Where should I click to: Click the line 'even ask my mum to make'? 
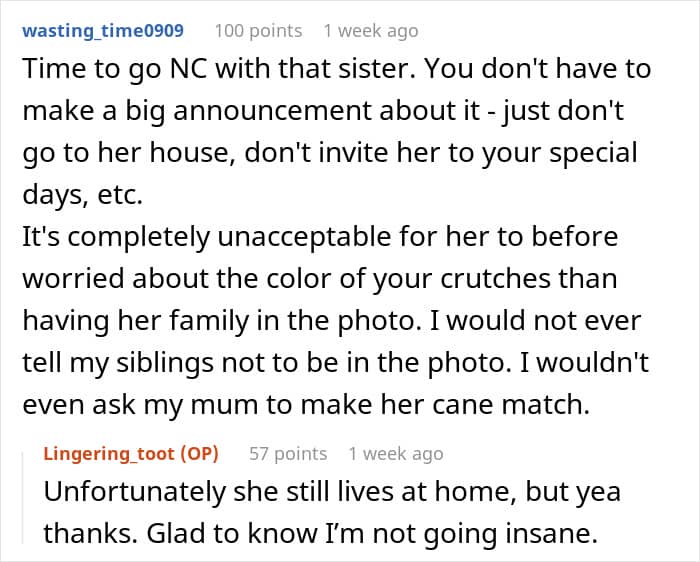[x=306, y=405]
